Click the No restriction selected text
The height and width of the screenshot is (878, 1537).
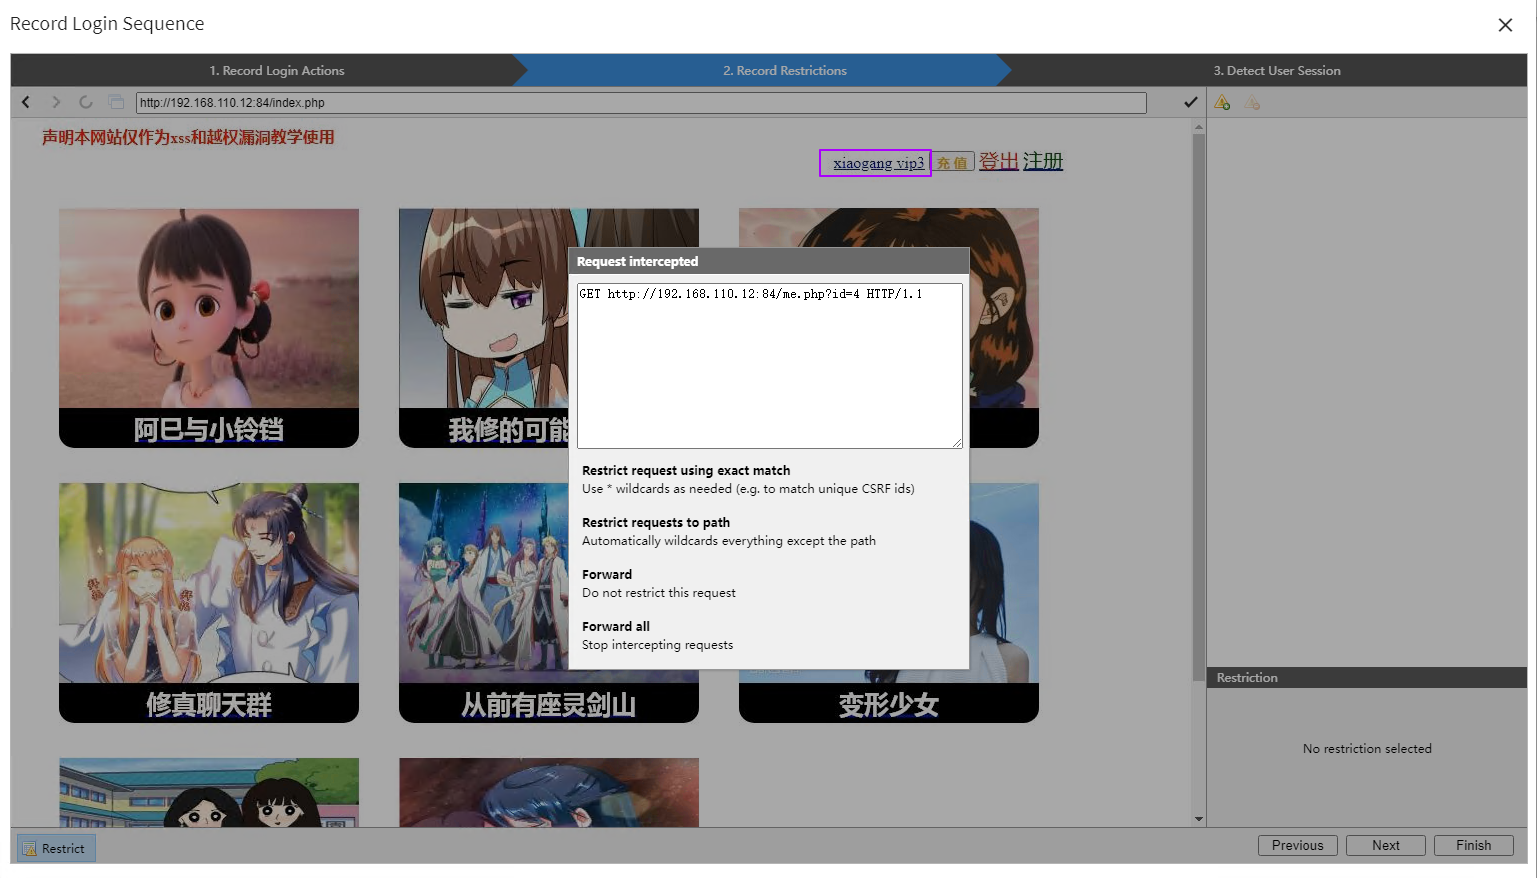pos(1367,749)
